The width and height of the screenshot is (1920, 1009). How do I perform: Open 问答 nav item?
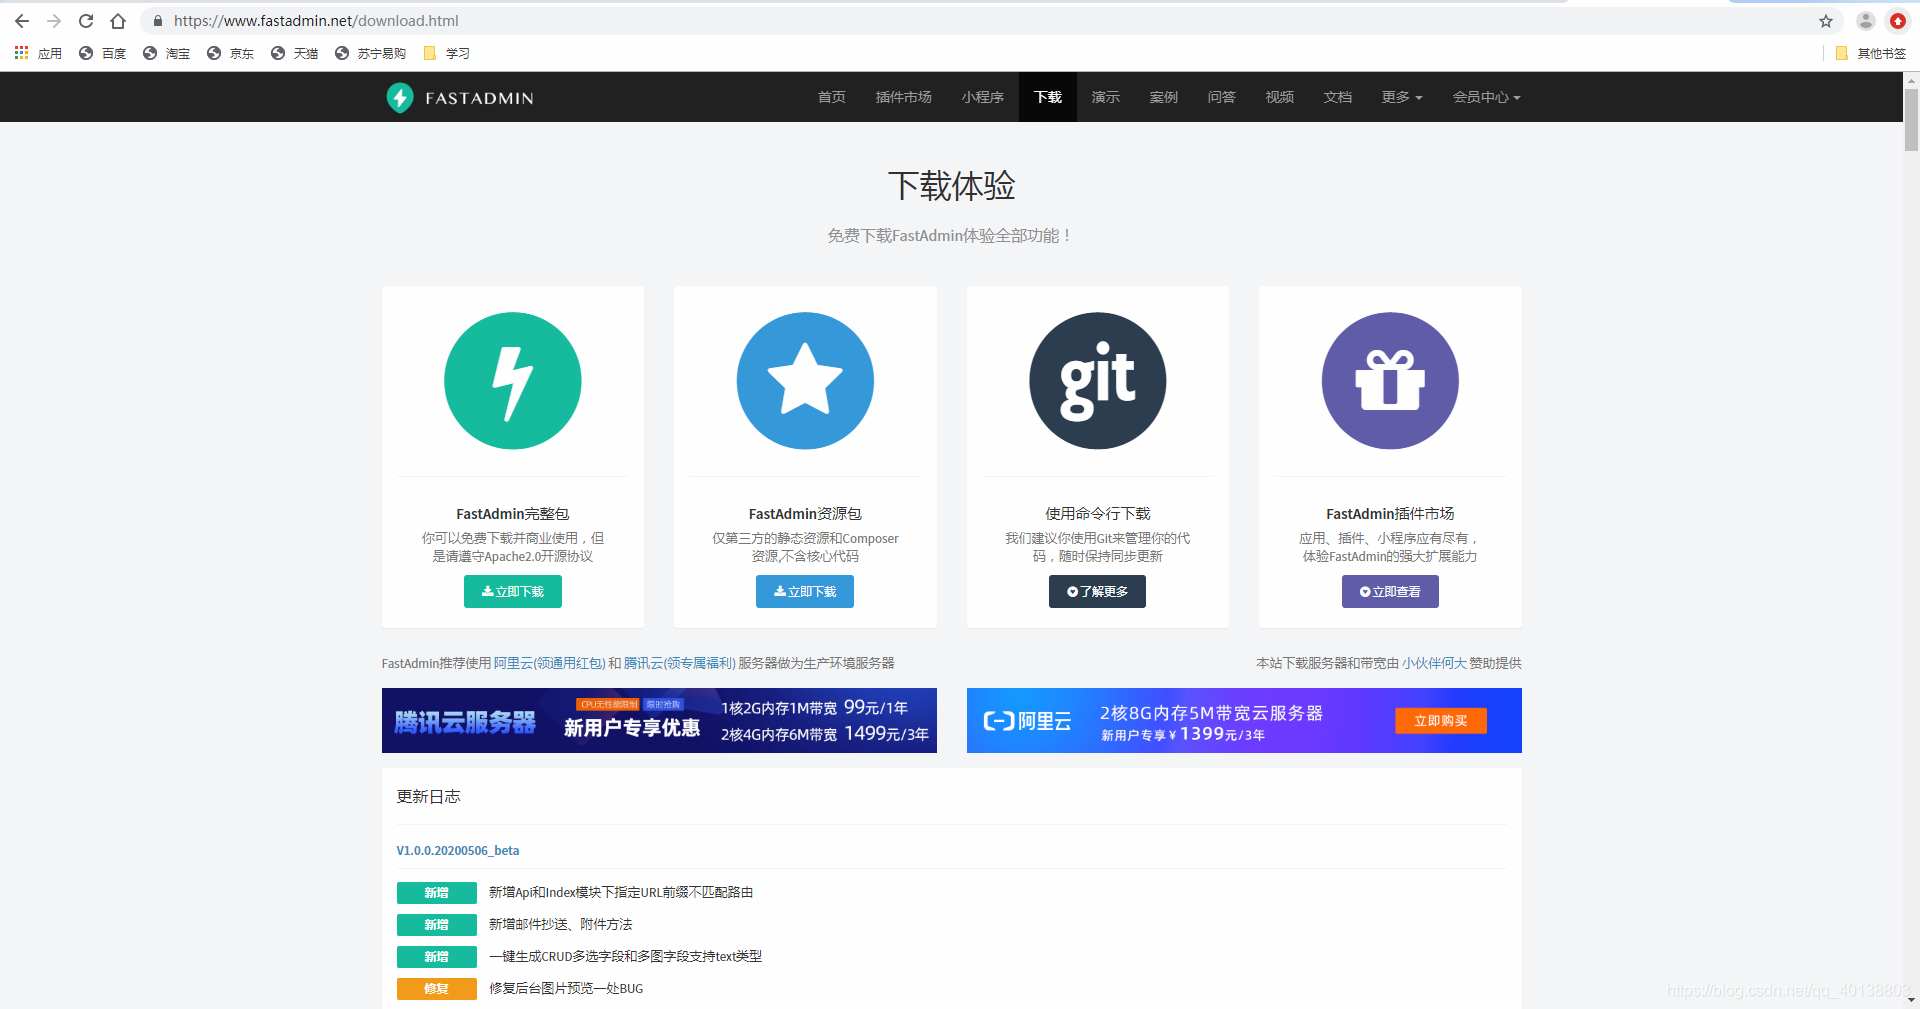click(x=1222, y=97)
